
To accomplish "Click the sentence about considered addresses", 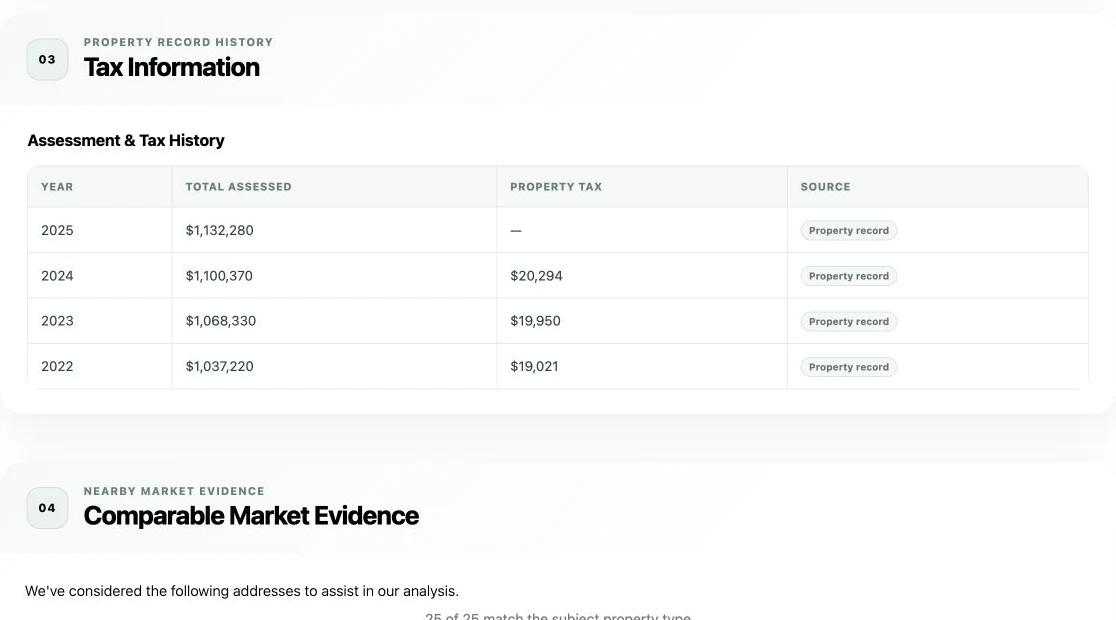I will coord(242,592).
